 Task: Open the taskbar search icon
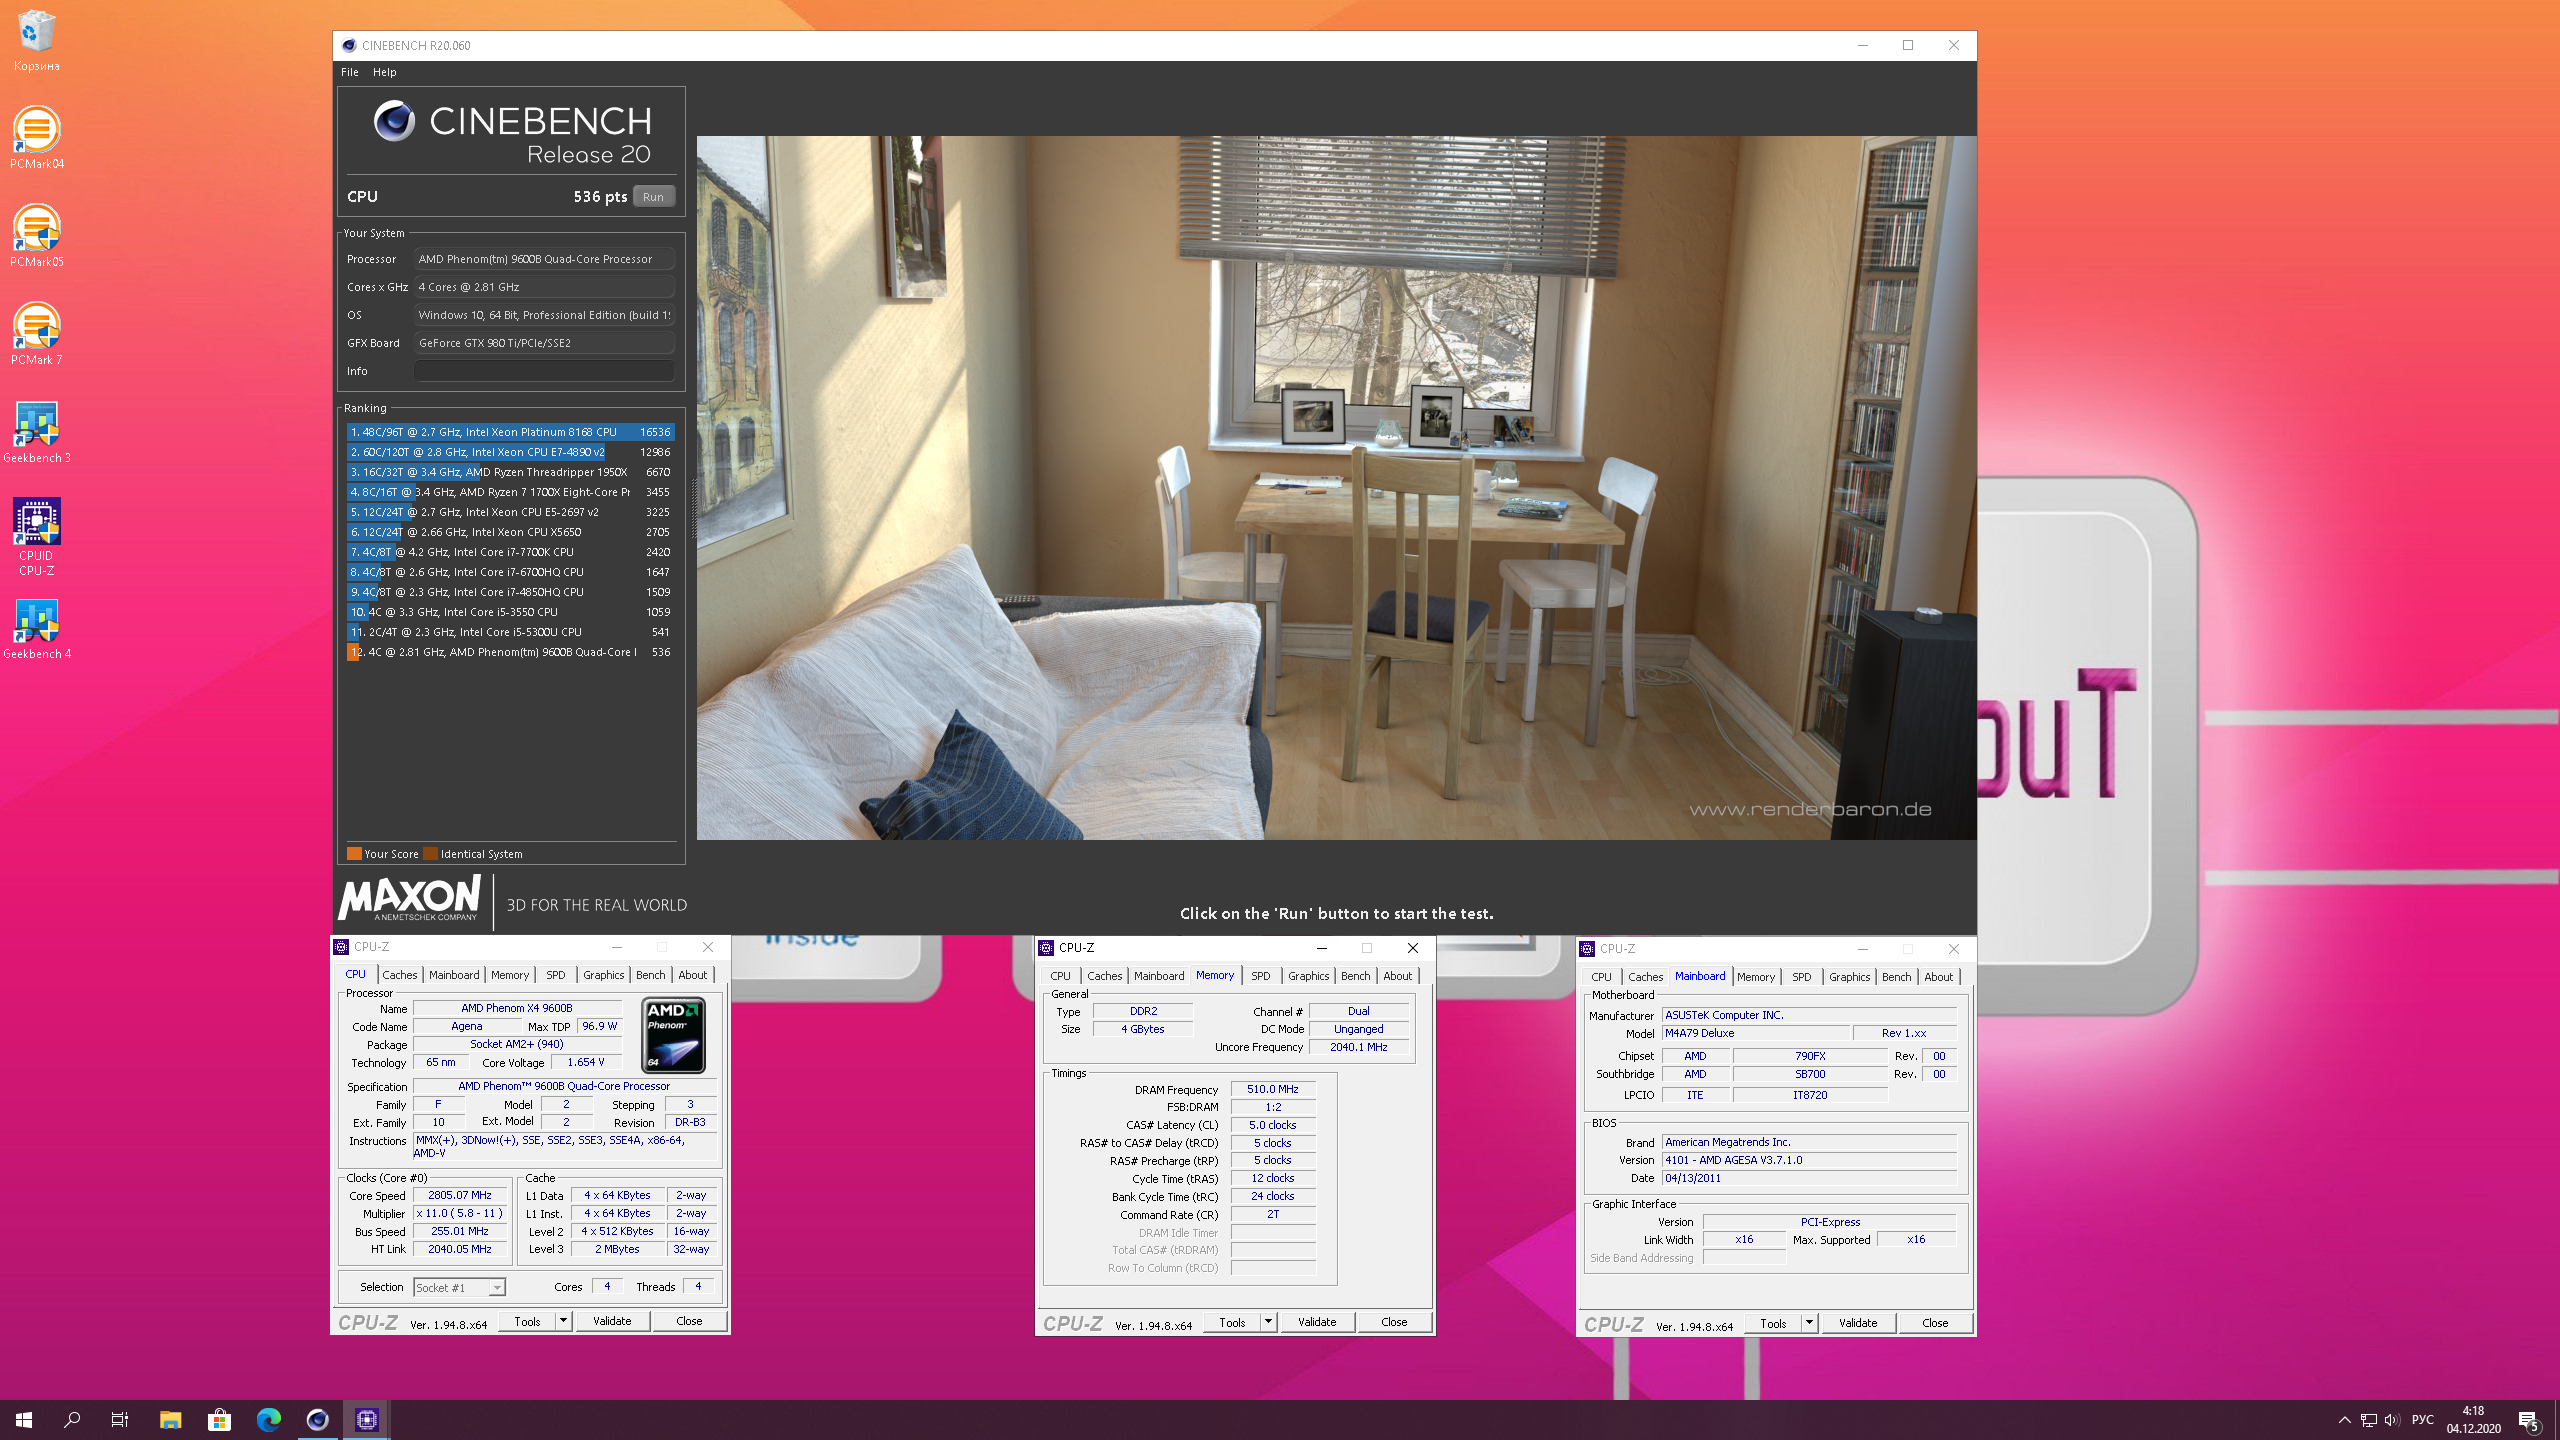coord(72,1419)
